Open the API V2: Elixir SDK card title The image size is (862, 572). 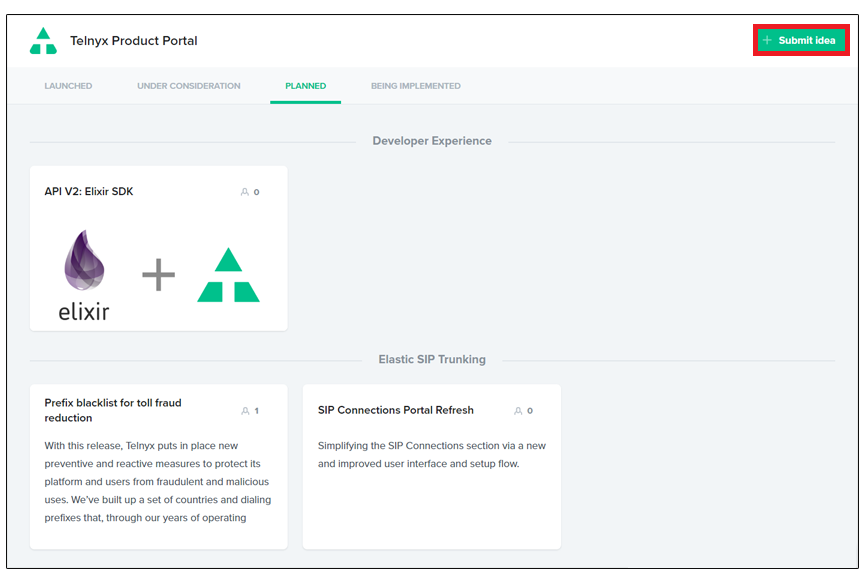click(89, 191)
